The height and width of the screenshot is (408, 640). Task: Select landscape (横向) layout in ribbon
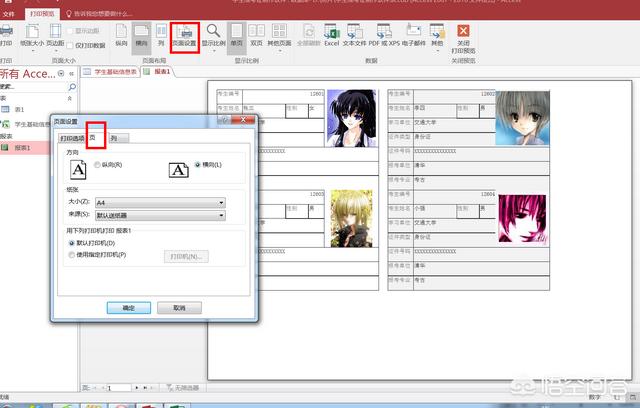141,36
